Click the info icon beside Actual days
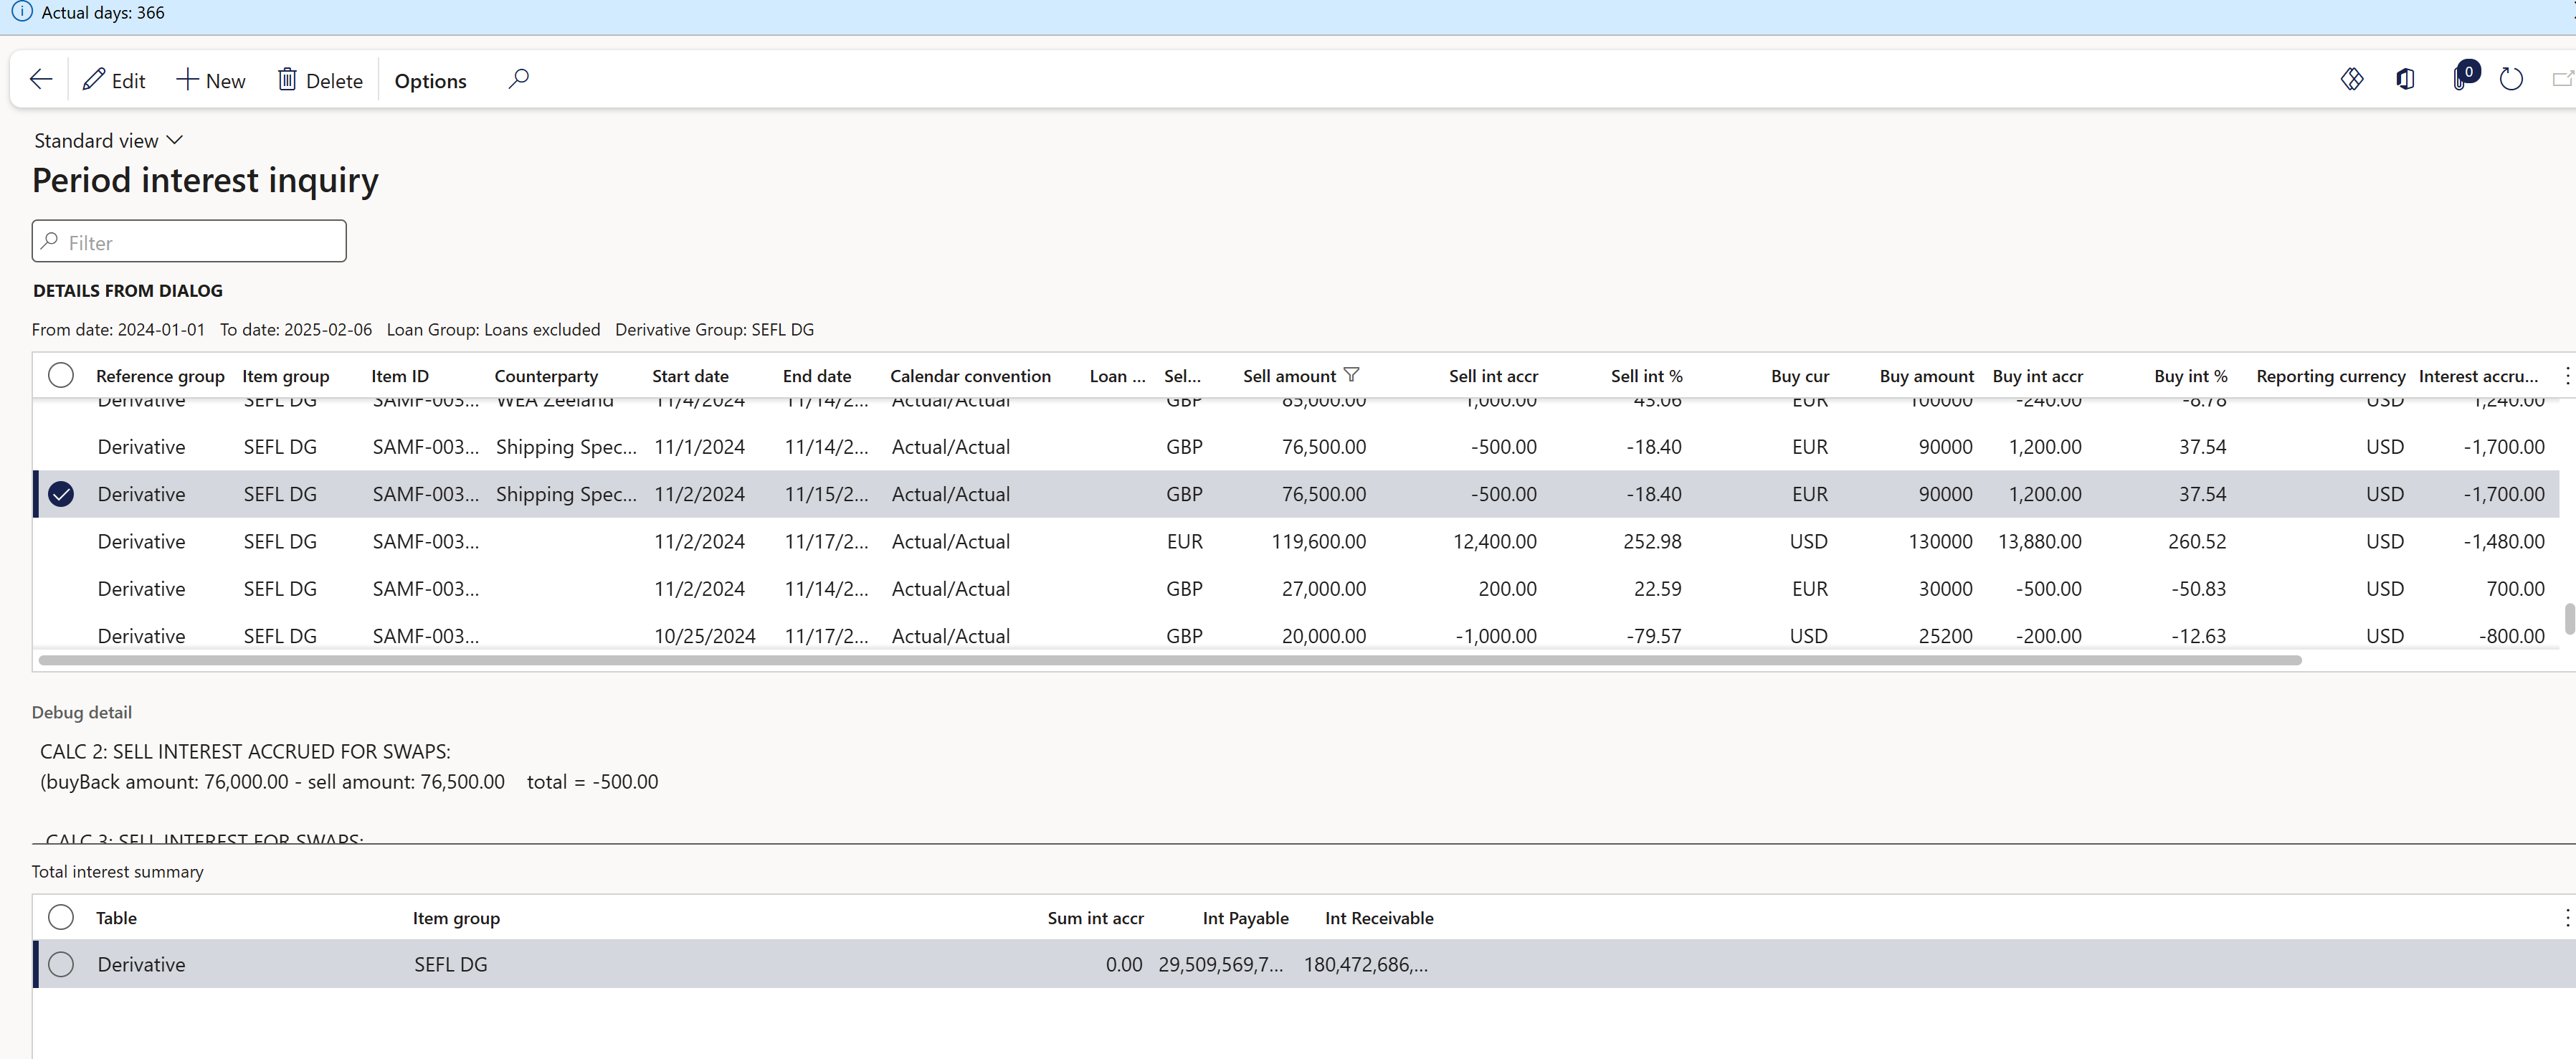The width and height of the screenshot is (2576, 1059). 21,12
